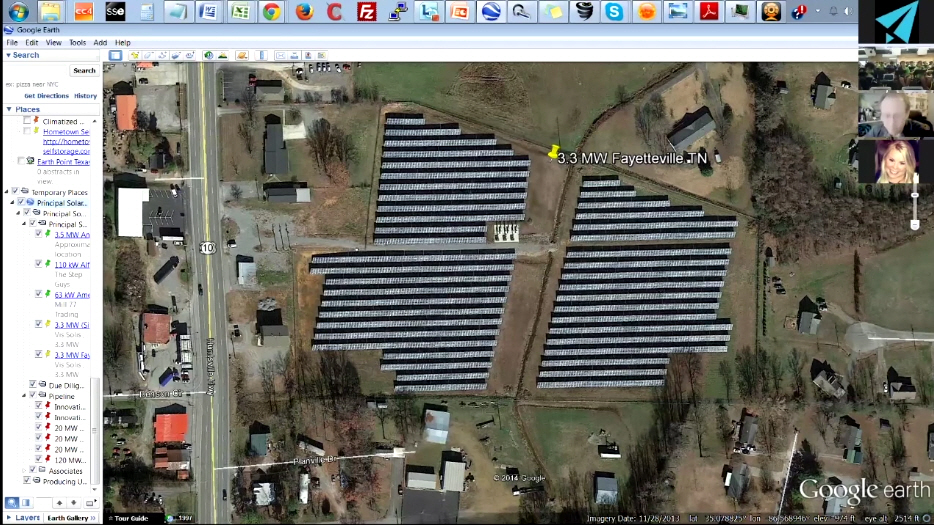Viewport: 934px width, 525px height.
Task: Open Skype from the taskbar
Action: point(614,11)
